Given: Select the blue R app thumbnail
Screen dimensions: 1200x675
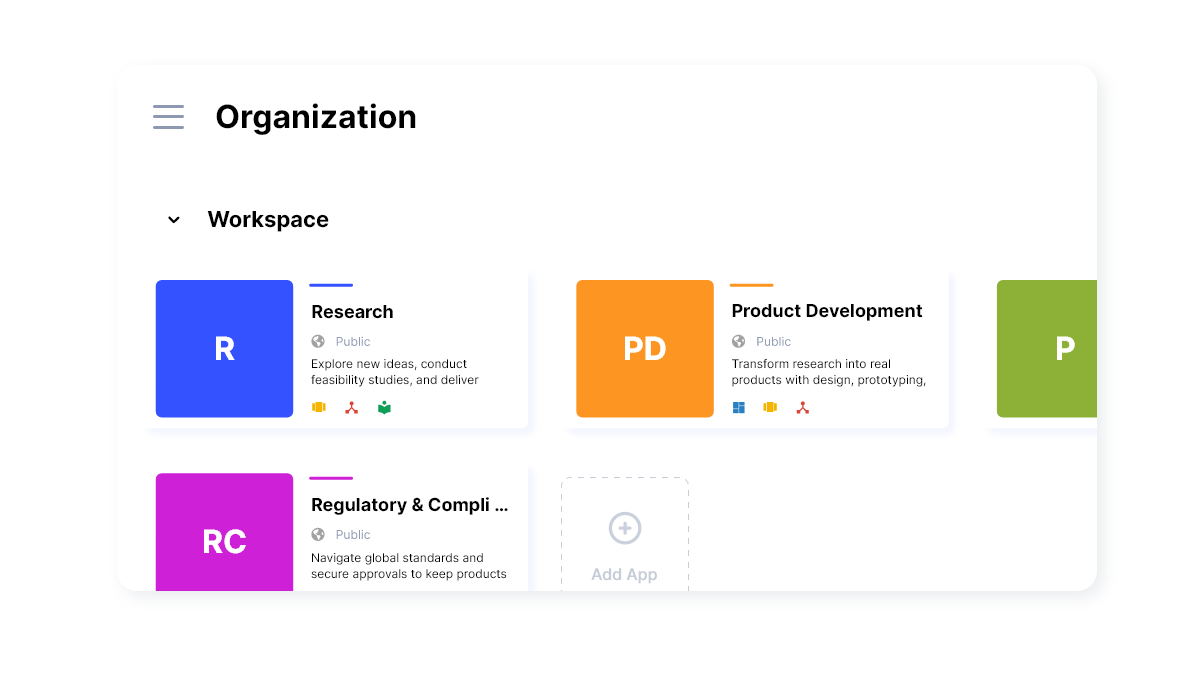Looking at the screenshot, I should [x=224, y=348].
